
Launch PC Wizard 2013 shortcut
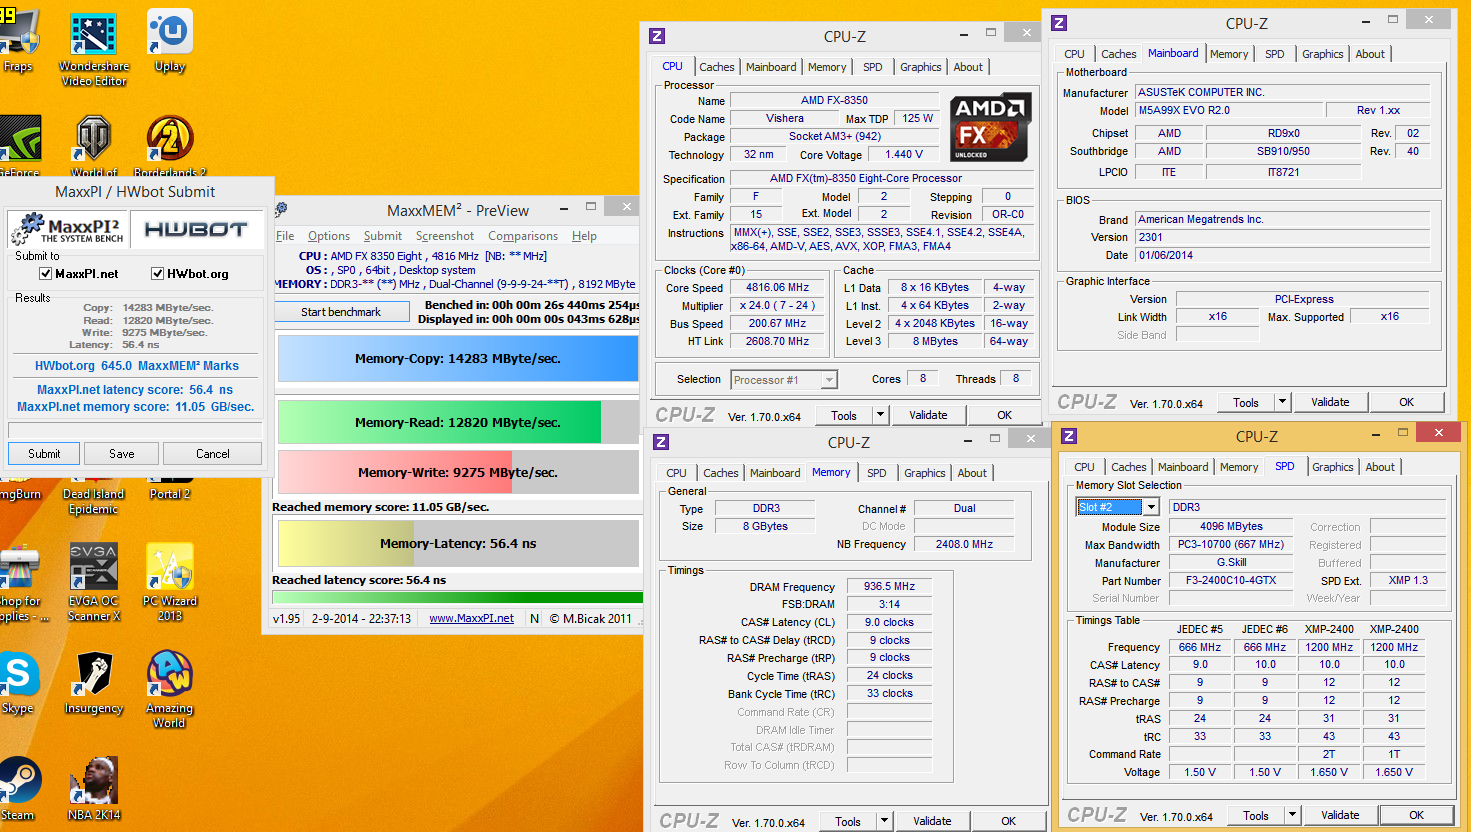[x=169, y=582]
